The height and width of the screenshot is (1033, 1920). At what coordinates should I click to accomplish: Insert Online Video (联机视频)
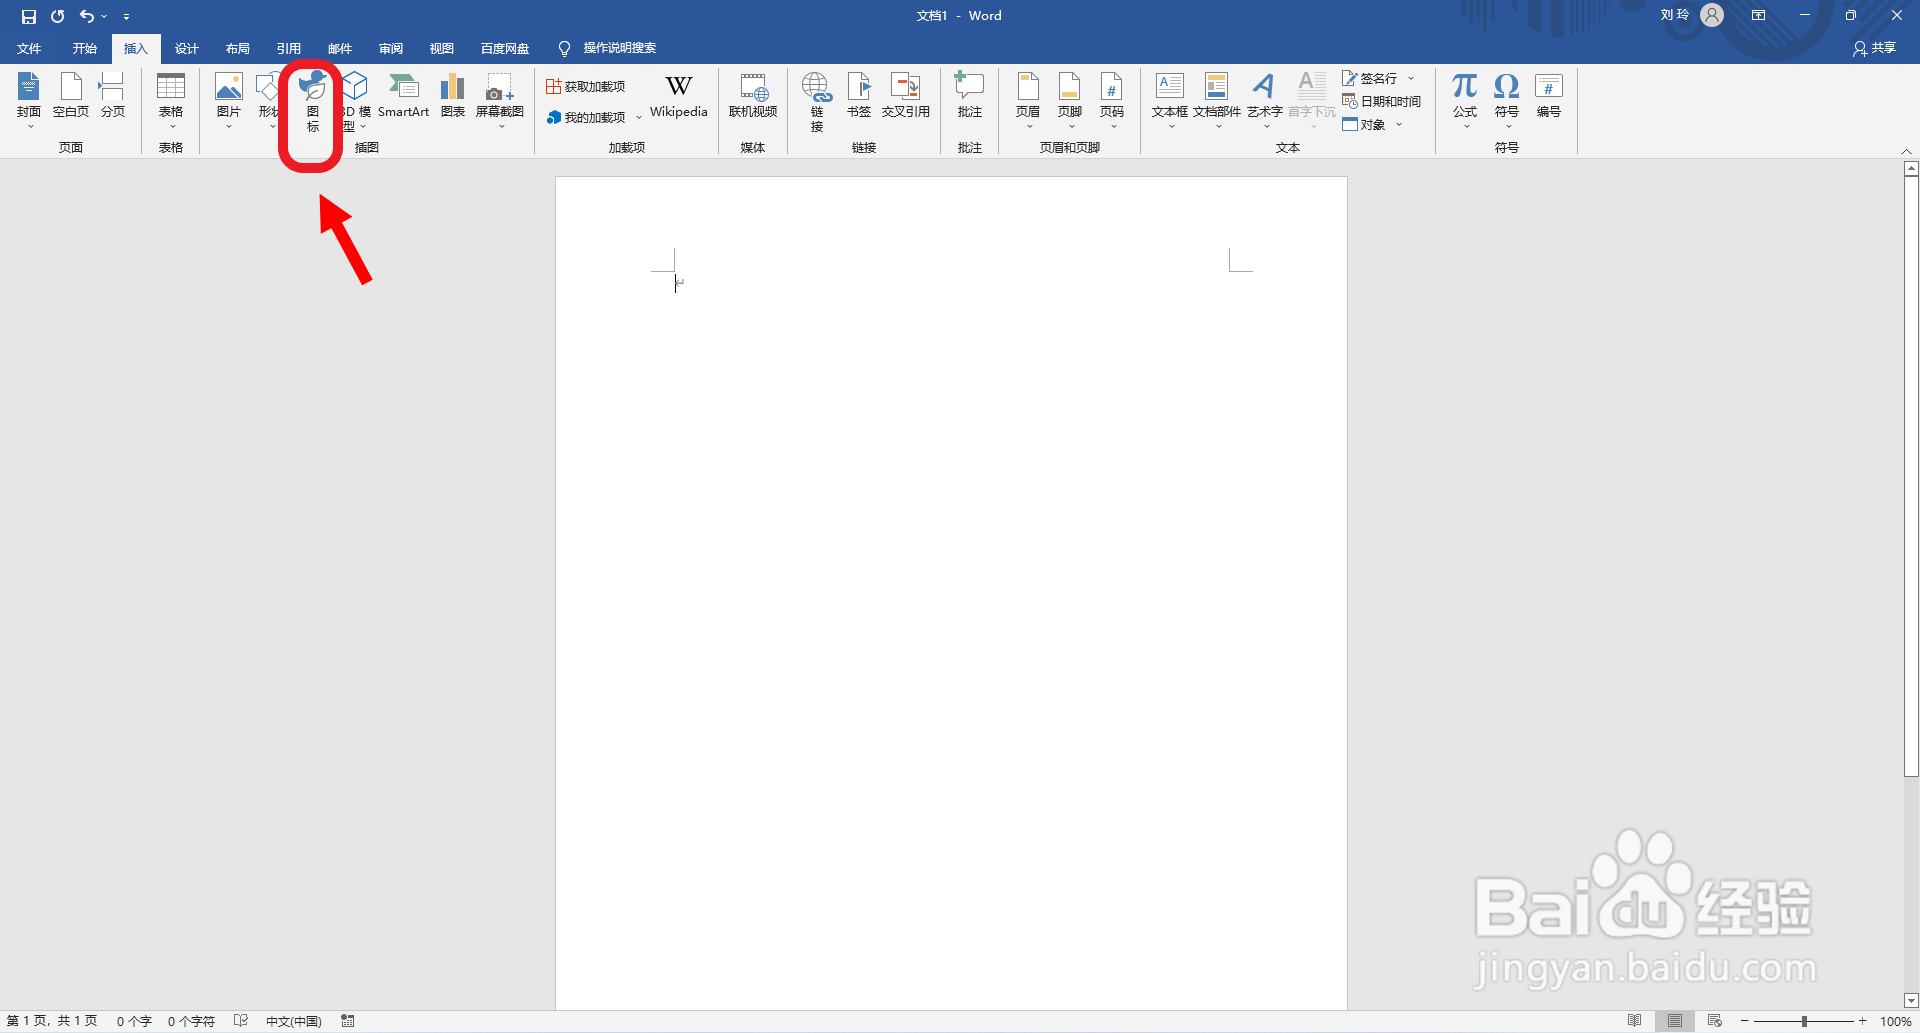(753, 96)
